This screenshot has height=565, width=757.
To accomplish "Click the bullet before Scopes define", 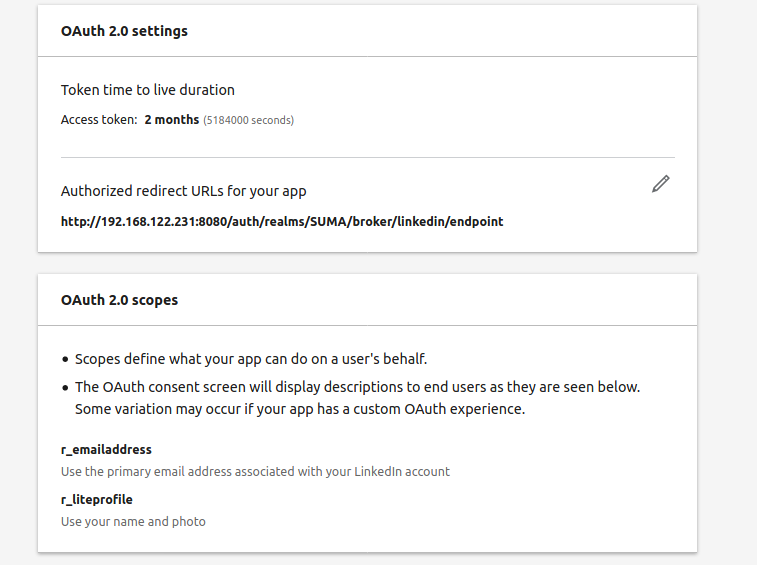I will point(65,360).
